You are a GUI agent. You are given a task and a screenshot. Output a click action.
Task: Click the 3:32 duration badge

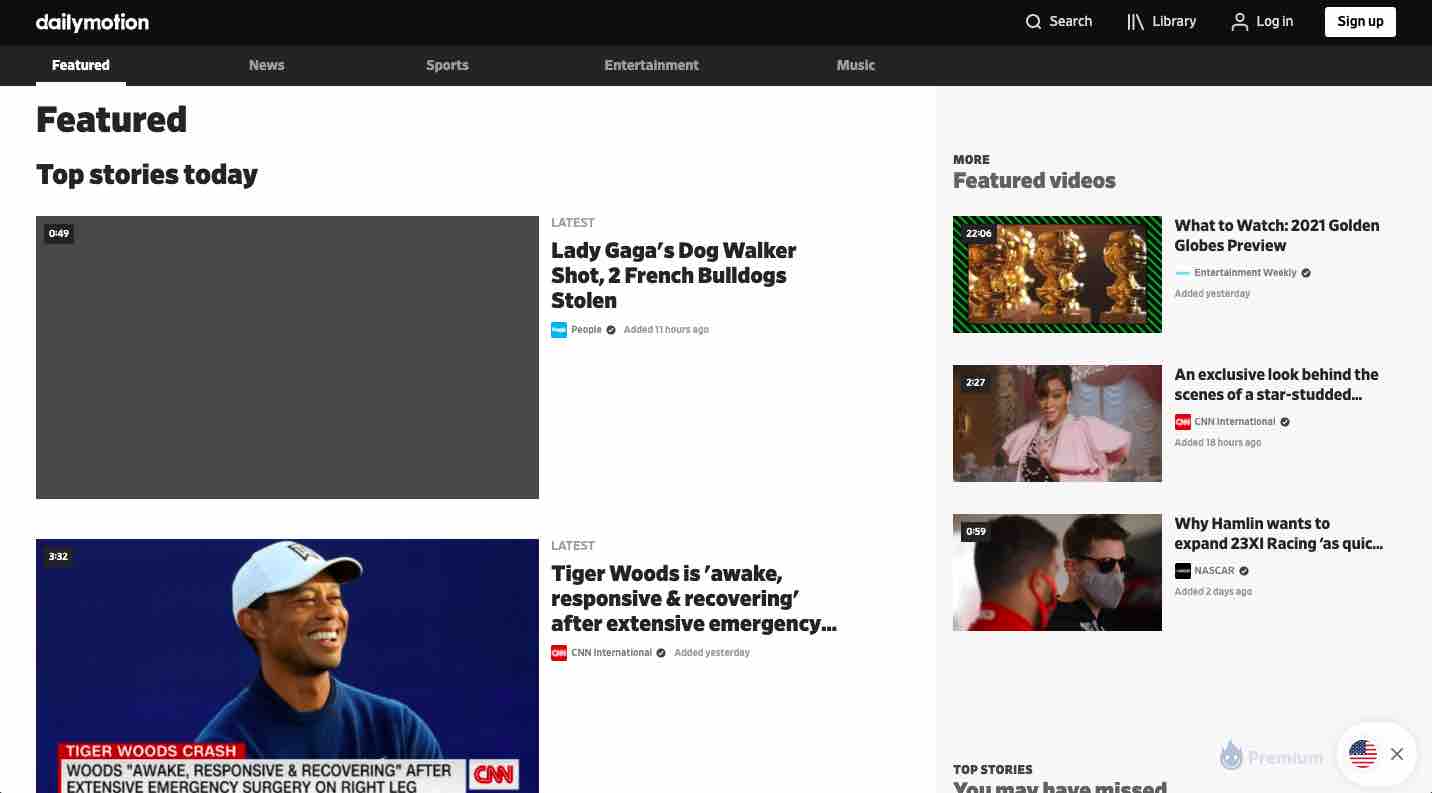[59, 557]
